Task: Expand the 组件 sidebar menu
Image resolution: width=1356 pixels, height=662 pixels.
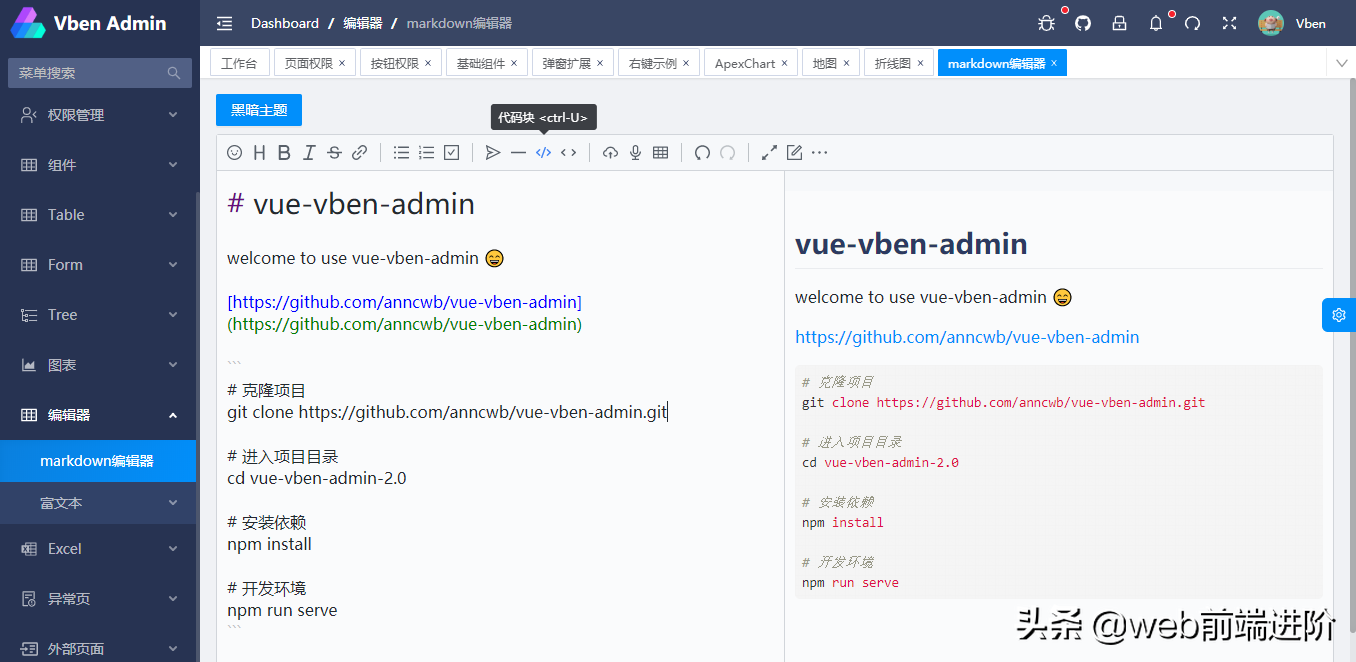Action: [x=98, y=165]
